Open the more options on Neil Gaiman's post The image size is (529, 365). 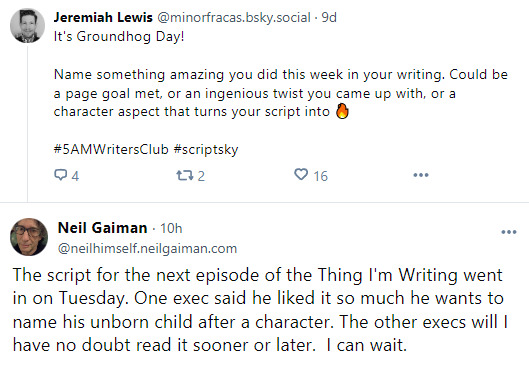(x=509, y=232)
